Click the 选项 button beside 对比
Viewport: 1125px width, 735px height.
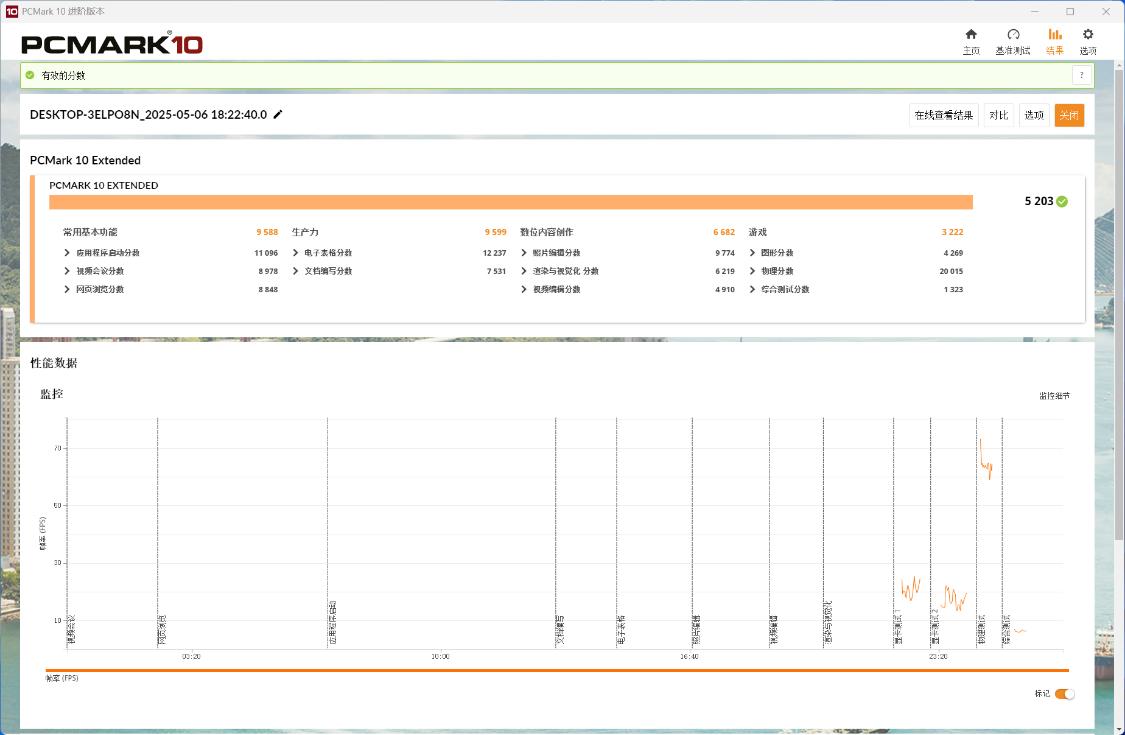click(1034, 115)
